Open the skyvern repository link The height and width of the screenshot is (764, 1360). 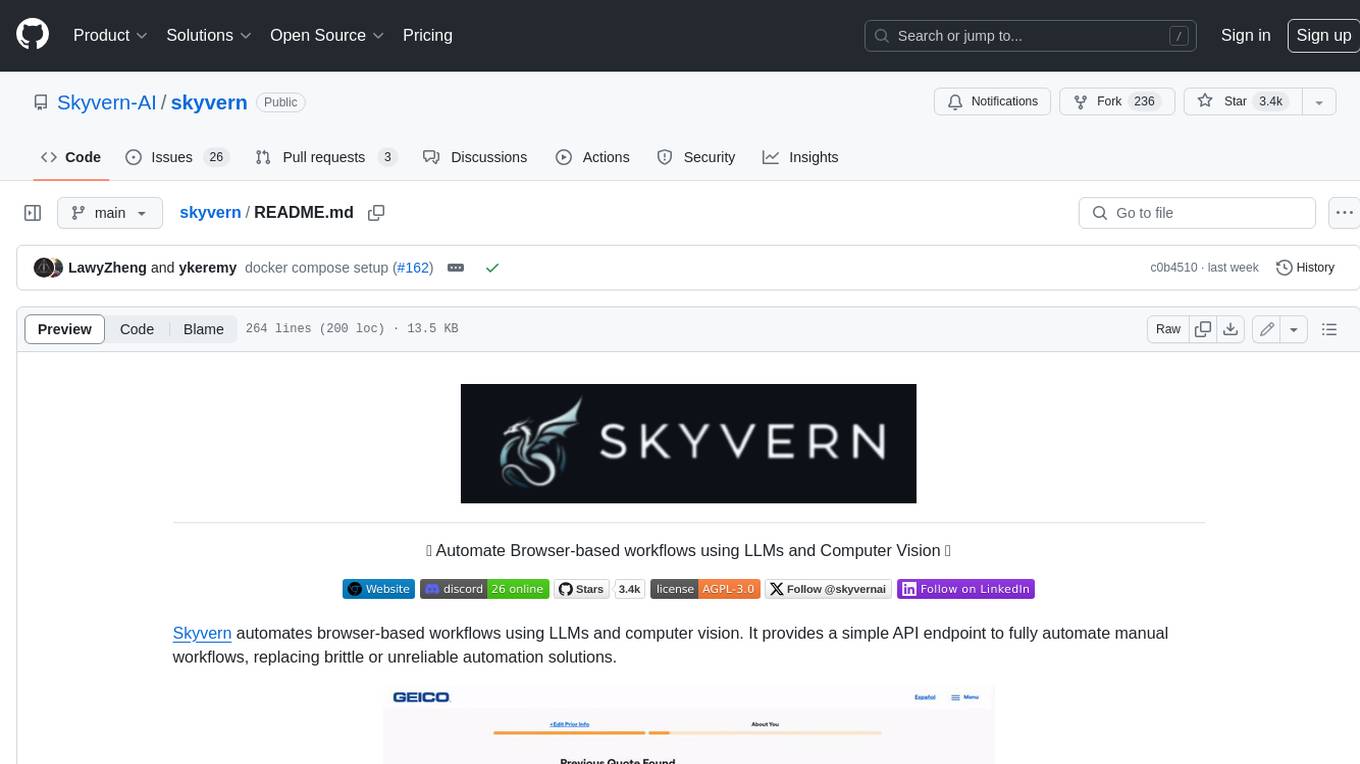(209, 102)
